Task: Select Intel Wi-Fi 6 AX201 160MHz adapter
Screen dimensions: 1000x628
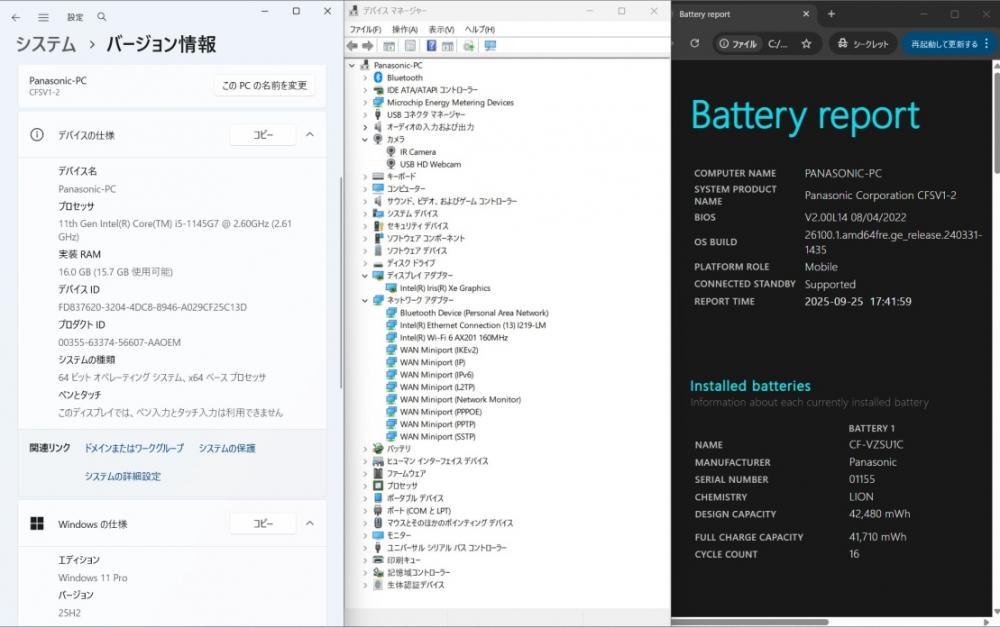Action: click(x=453, y=338)
